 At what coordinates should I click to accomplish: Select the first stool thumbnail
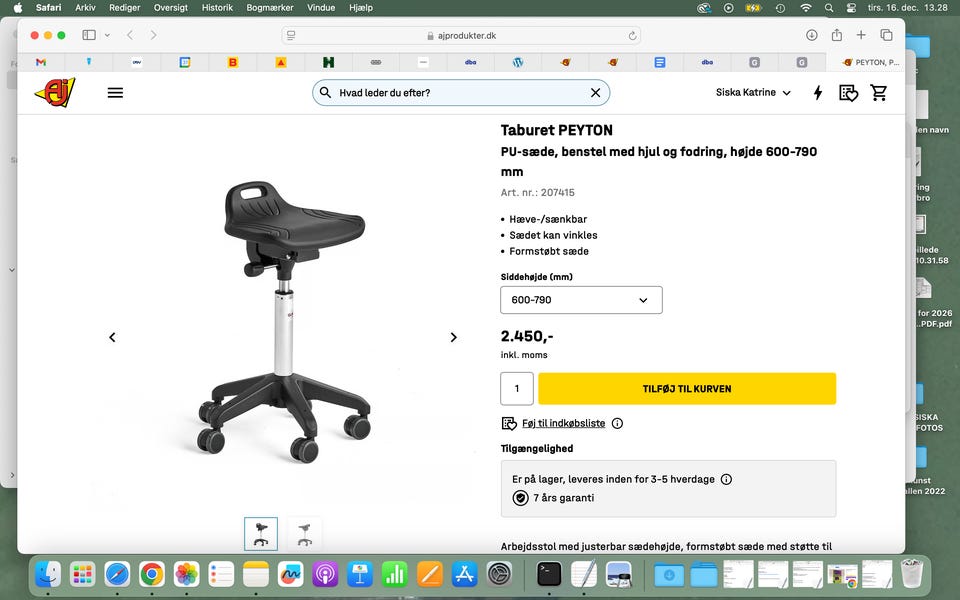[261, 534]
